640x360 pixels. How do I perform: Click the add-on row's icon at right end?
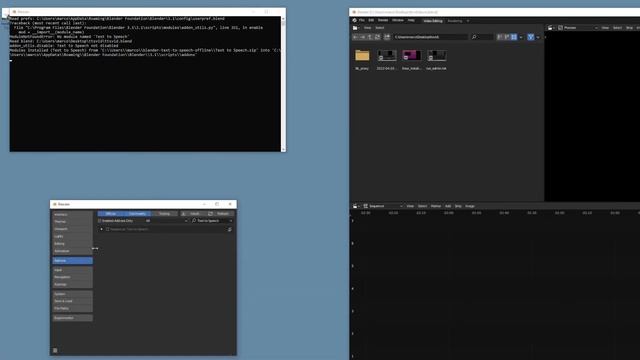pos(229,229)
